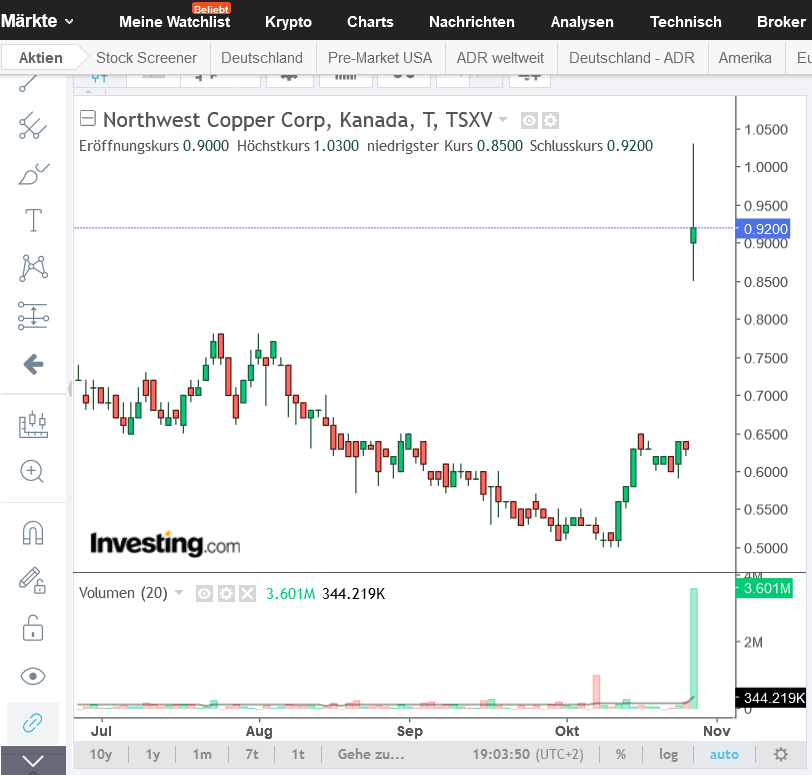812x775 pixels.
Task: Open the Broker menu item
Action: pyautogui.click(x=781, y=22)
